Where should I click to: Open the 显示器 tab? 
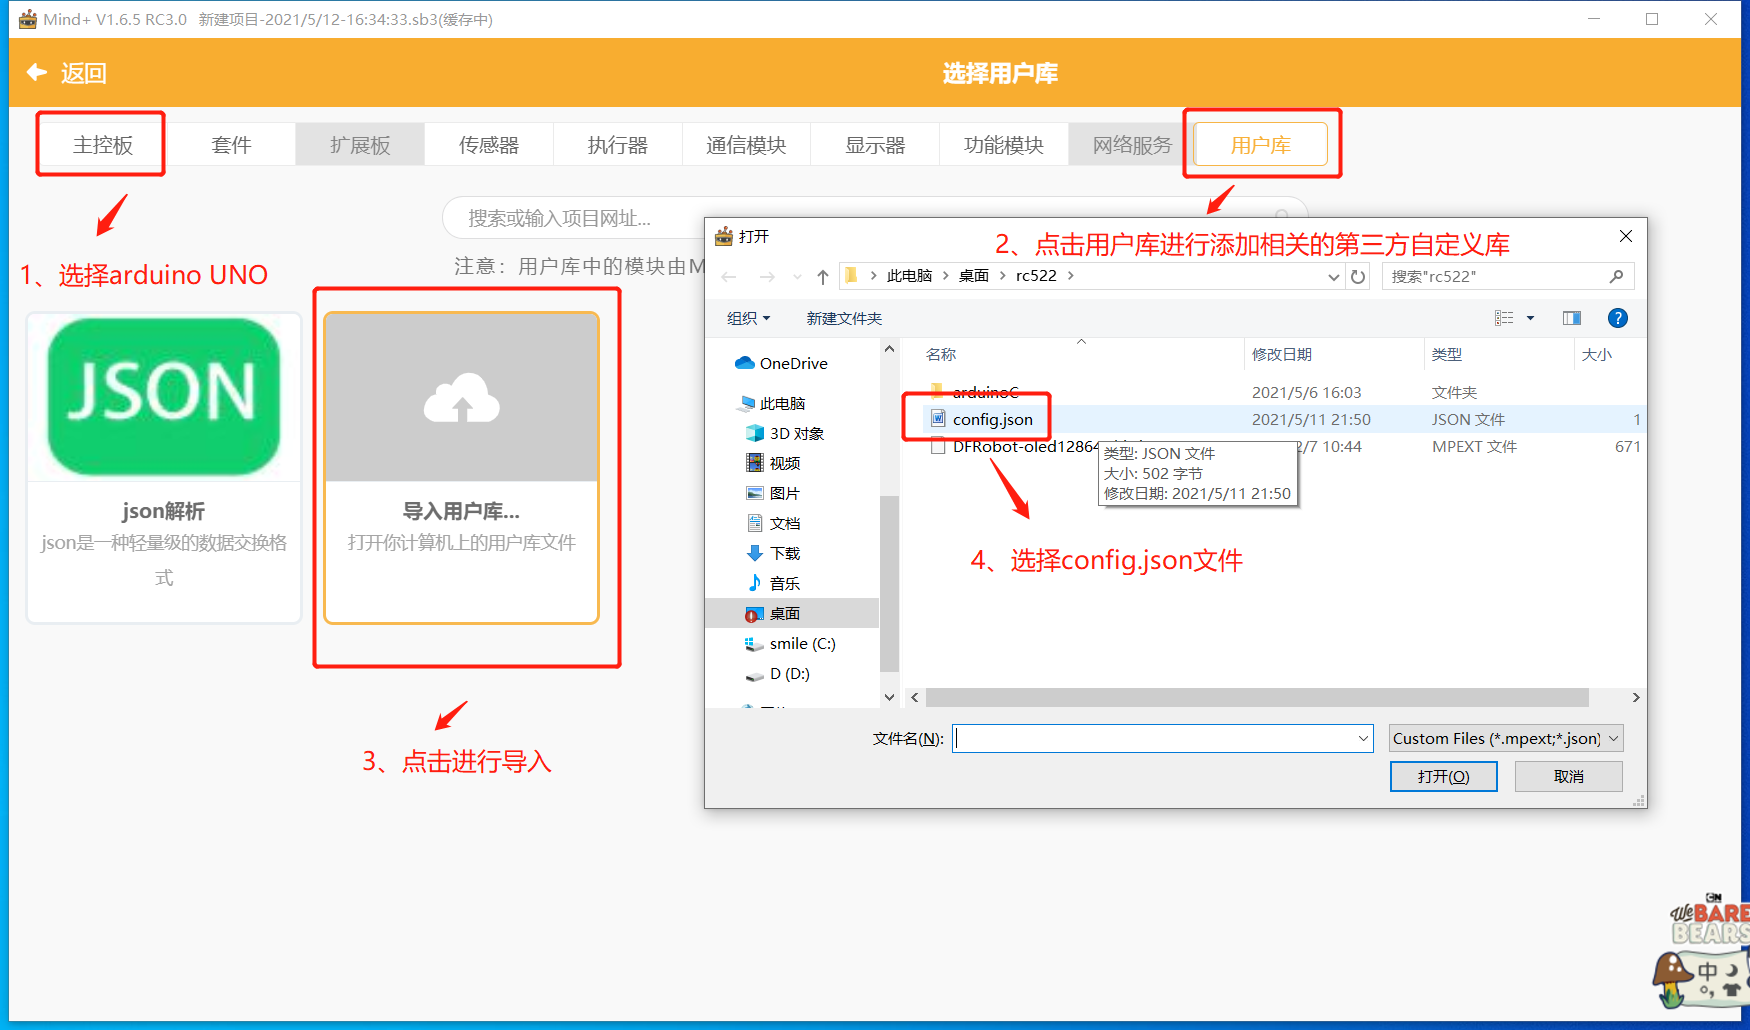point(875,145)
